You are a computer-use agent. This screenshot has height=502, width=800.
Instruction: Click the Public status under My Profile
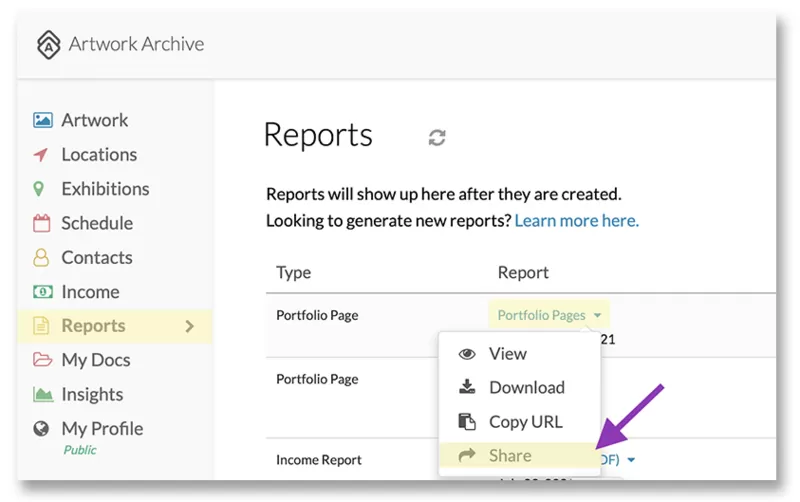click(x=80, y=450)
